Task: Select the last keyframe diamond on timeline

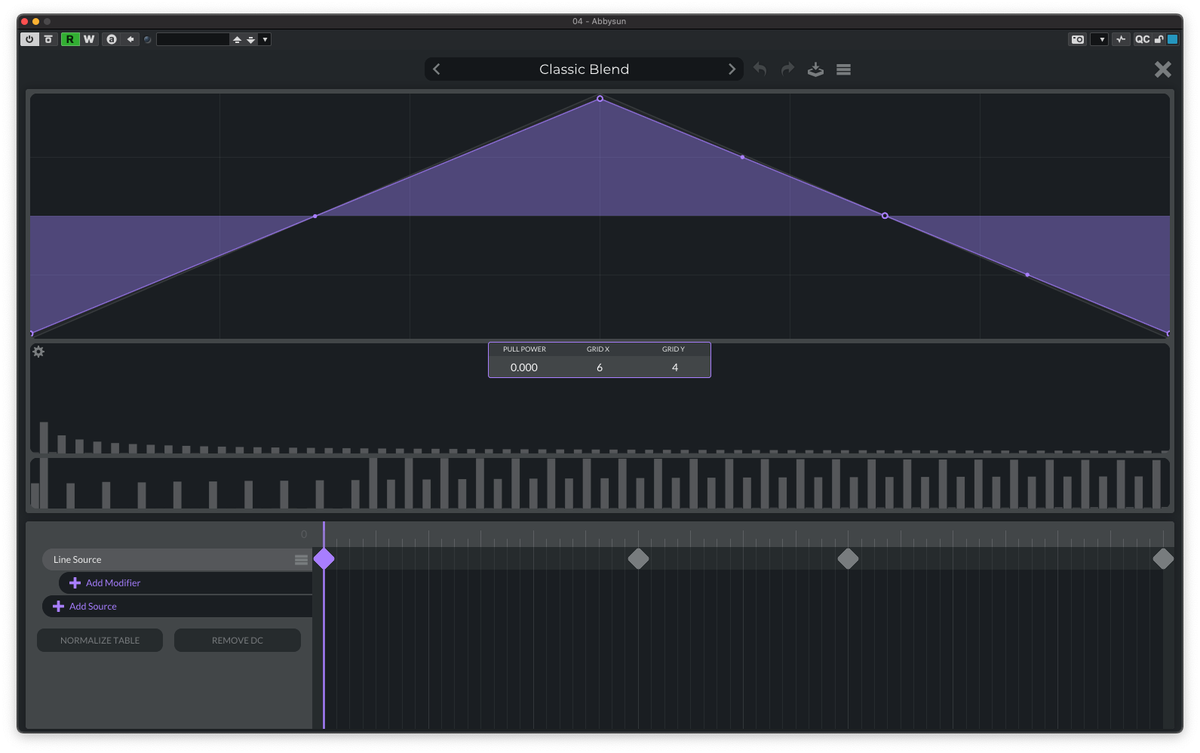Action: (x=1163, y=559)
